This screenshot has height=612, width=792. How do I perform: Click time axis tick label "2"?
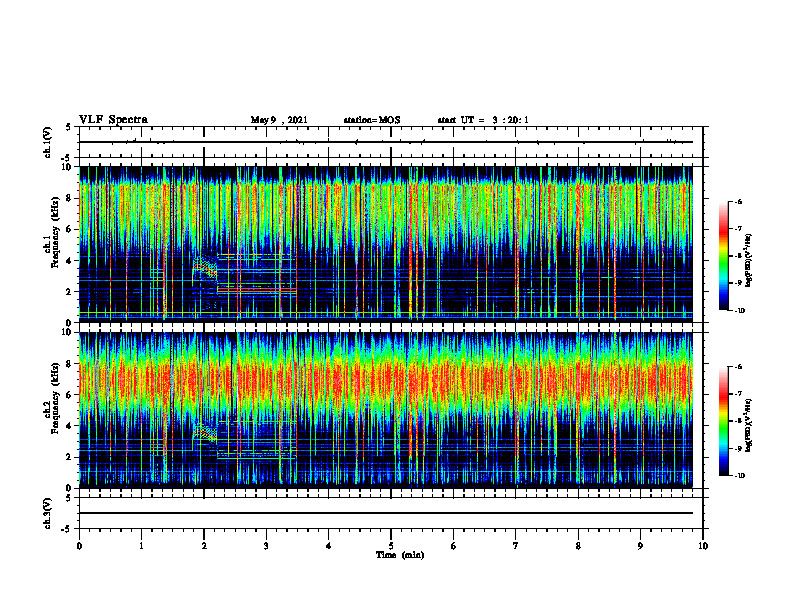coord(204,546)
